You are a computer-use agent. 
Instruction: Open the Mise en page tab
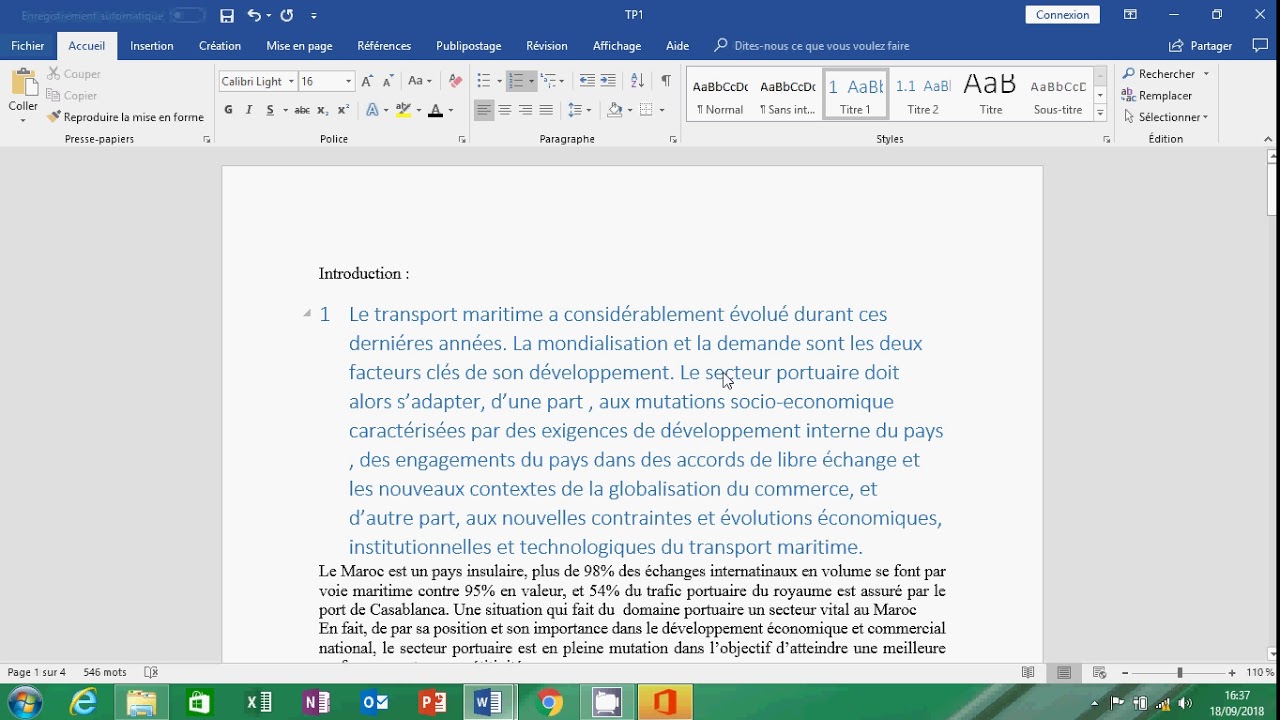coord(299,46)
